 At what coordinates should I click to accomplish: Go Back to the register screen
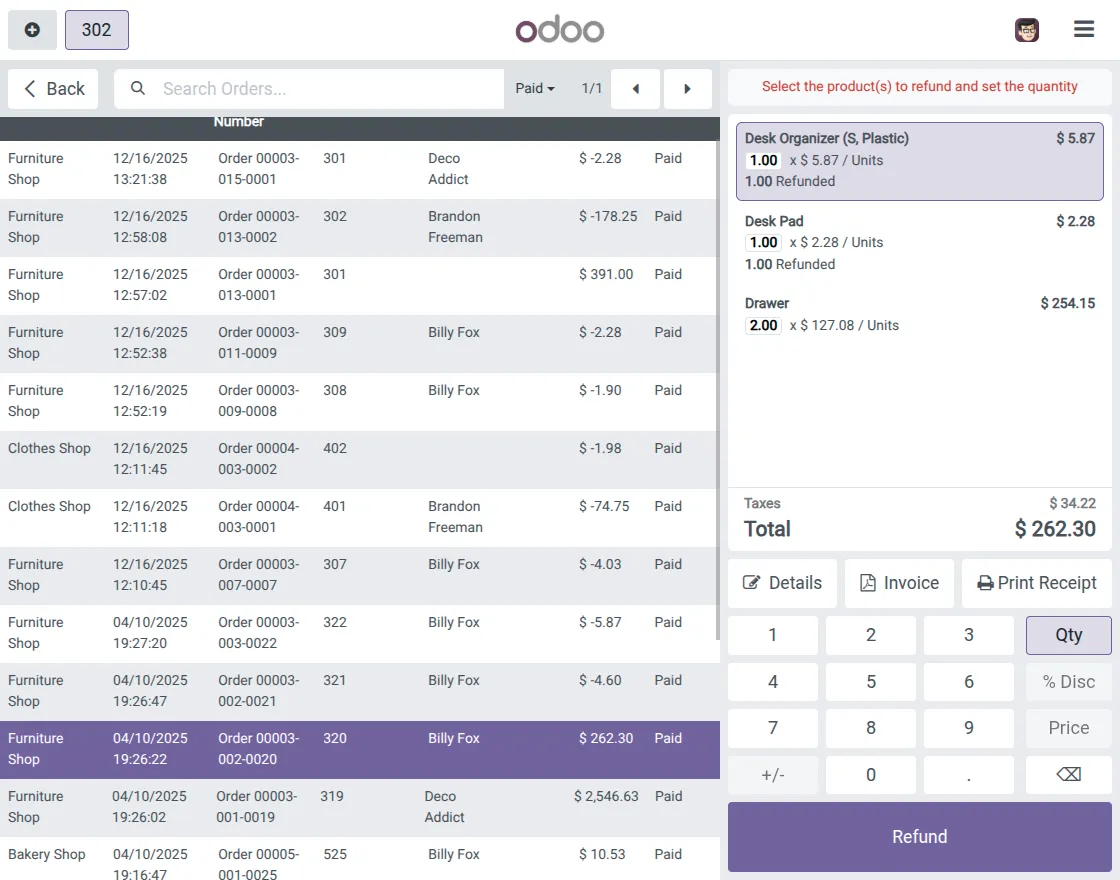(52, 88)
